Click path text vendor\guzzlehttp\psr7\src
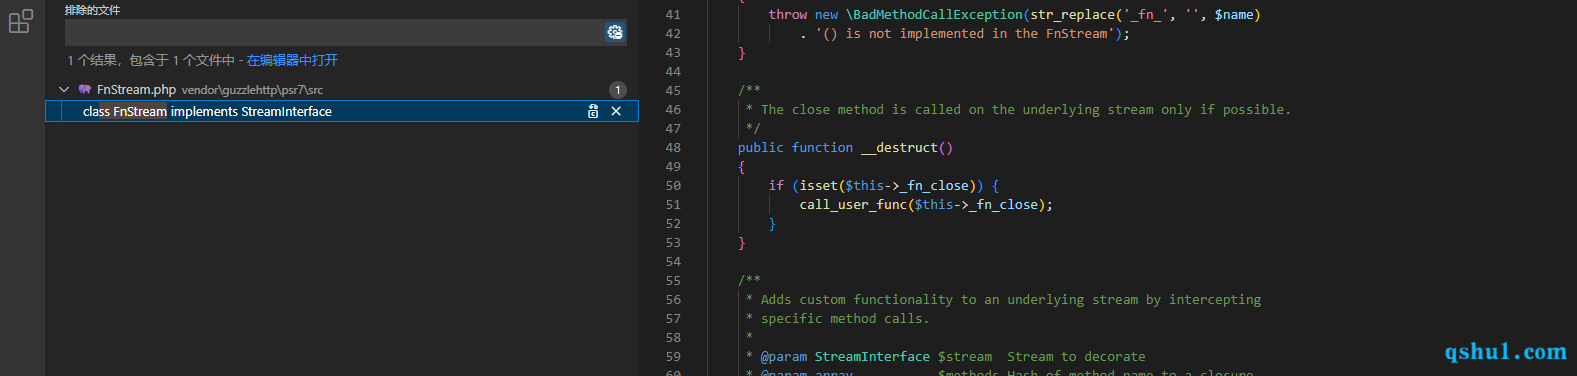 coord(252,90)
